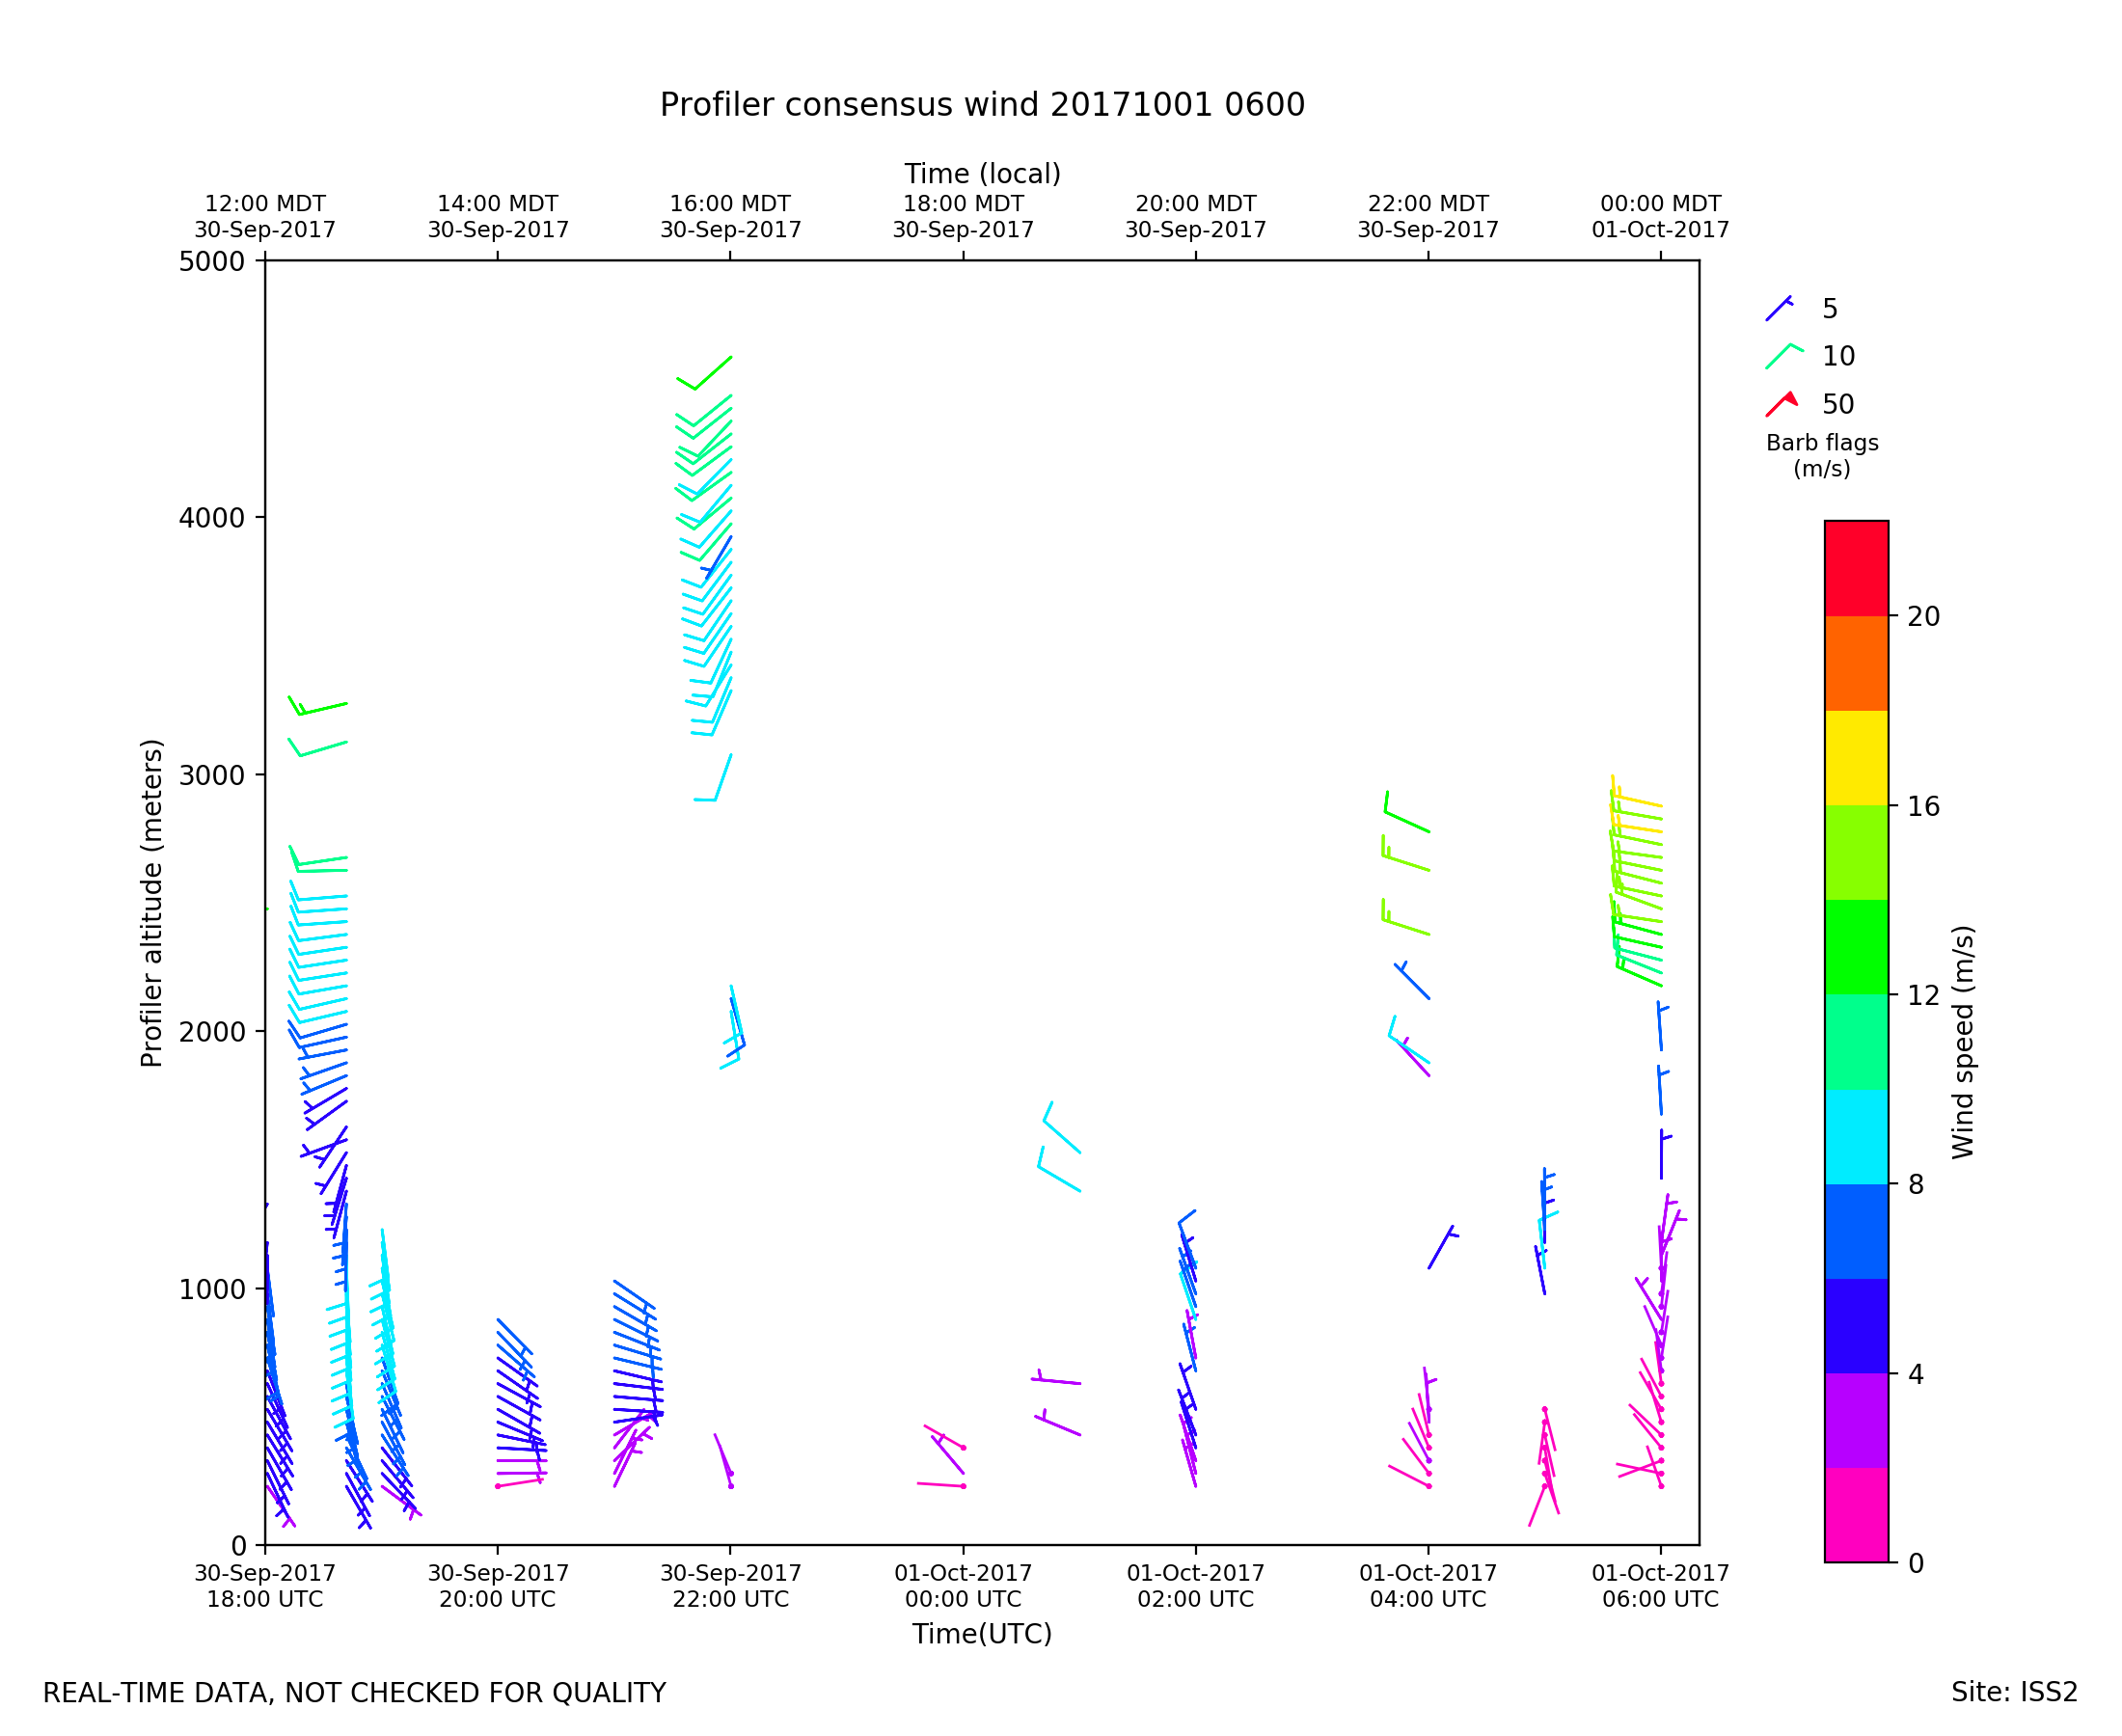Click the red 50 m/s barb flag icon
This screenshot has width=2122, height=1736.
tap(1782, 404)
